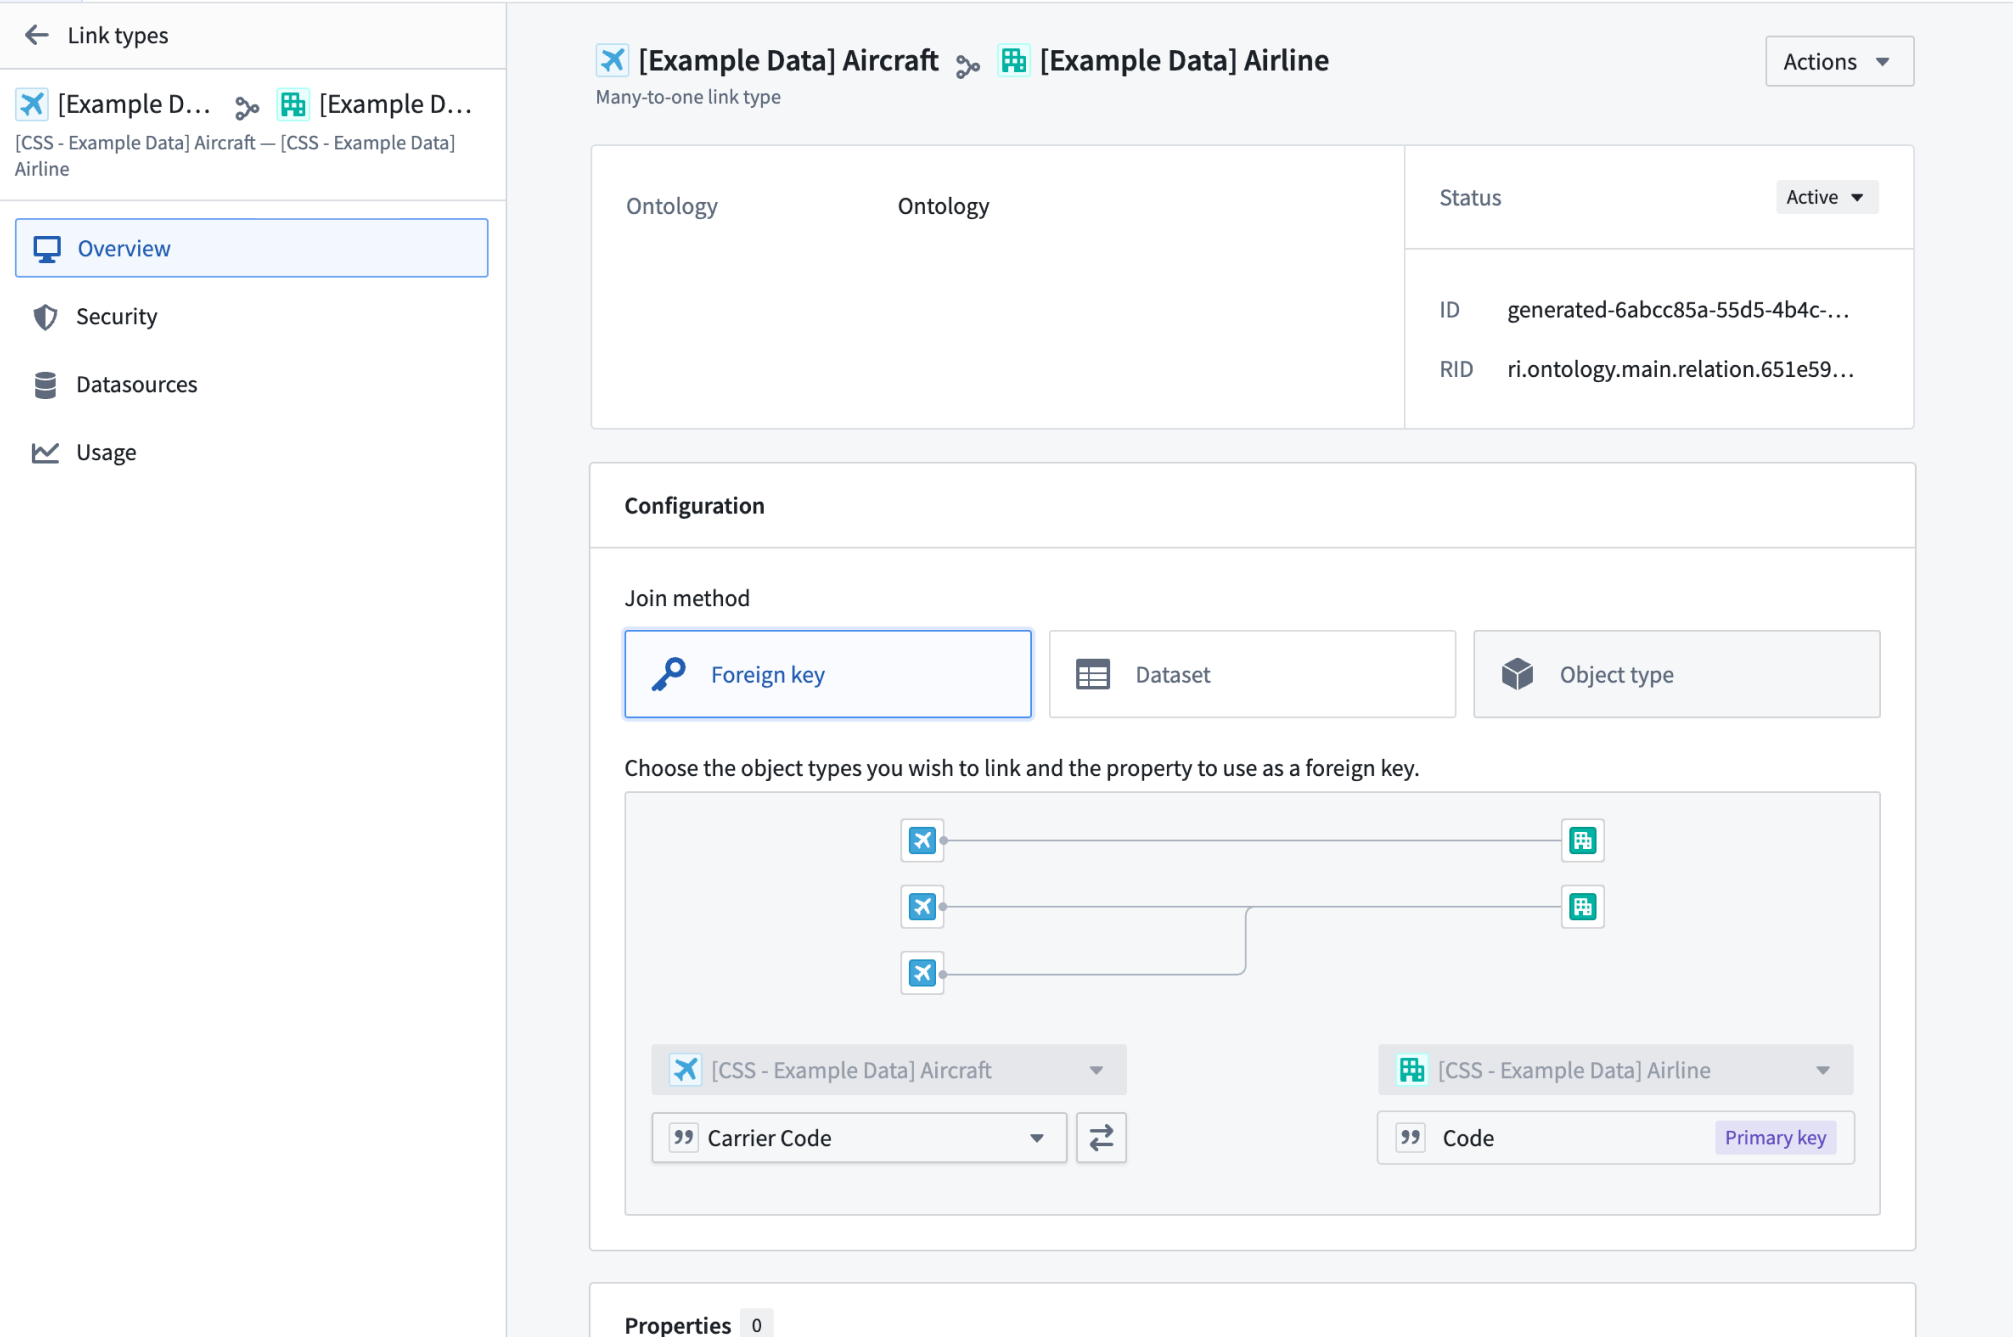Select Foreign key join method
This screenshot has width=2013, height=1337.
click(x=827, y=674)
